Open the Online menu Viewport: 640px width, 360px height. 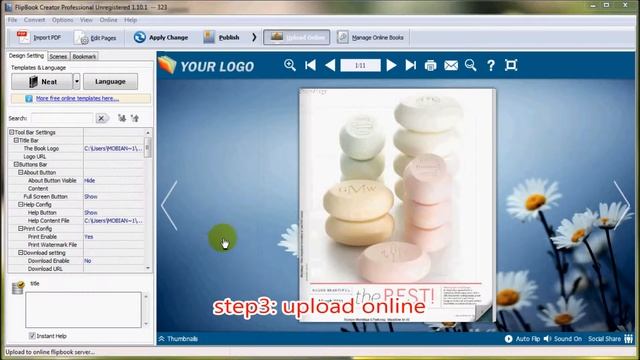108,20
